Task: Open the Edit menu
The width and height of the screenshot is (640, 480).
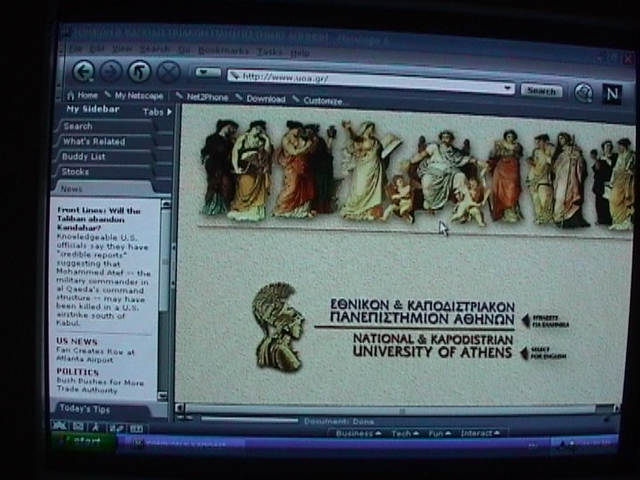Action: pos(97,49)
